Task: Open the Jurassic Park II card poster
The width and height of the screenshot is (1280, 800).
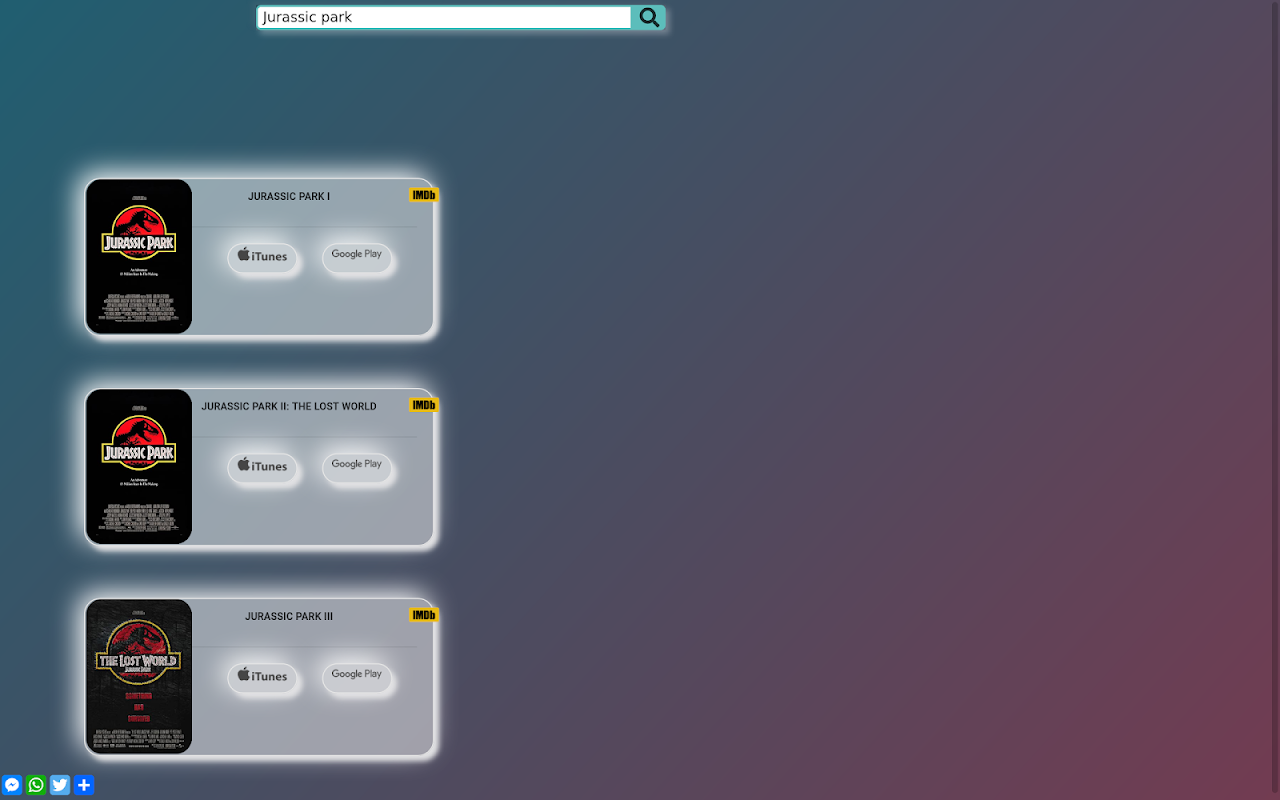Action: click(x=139, y=467)
